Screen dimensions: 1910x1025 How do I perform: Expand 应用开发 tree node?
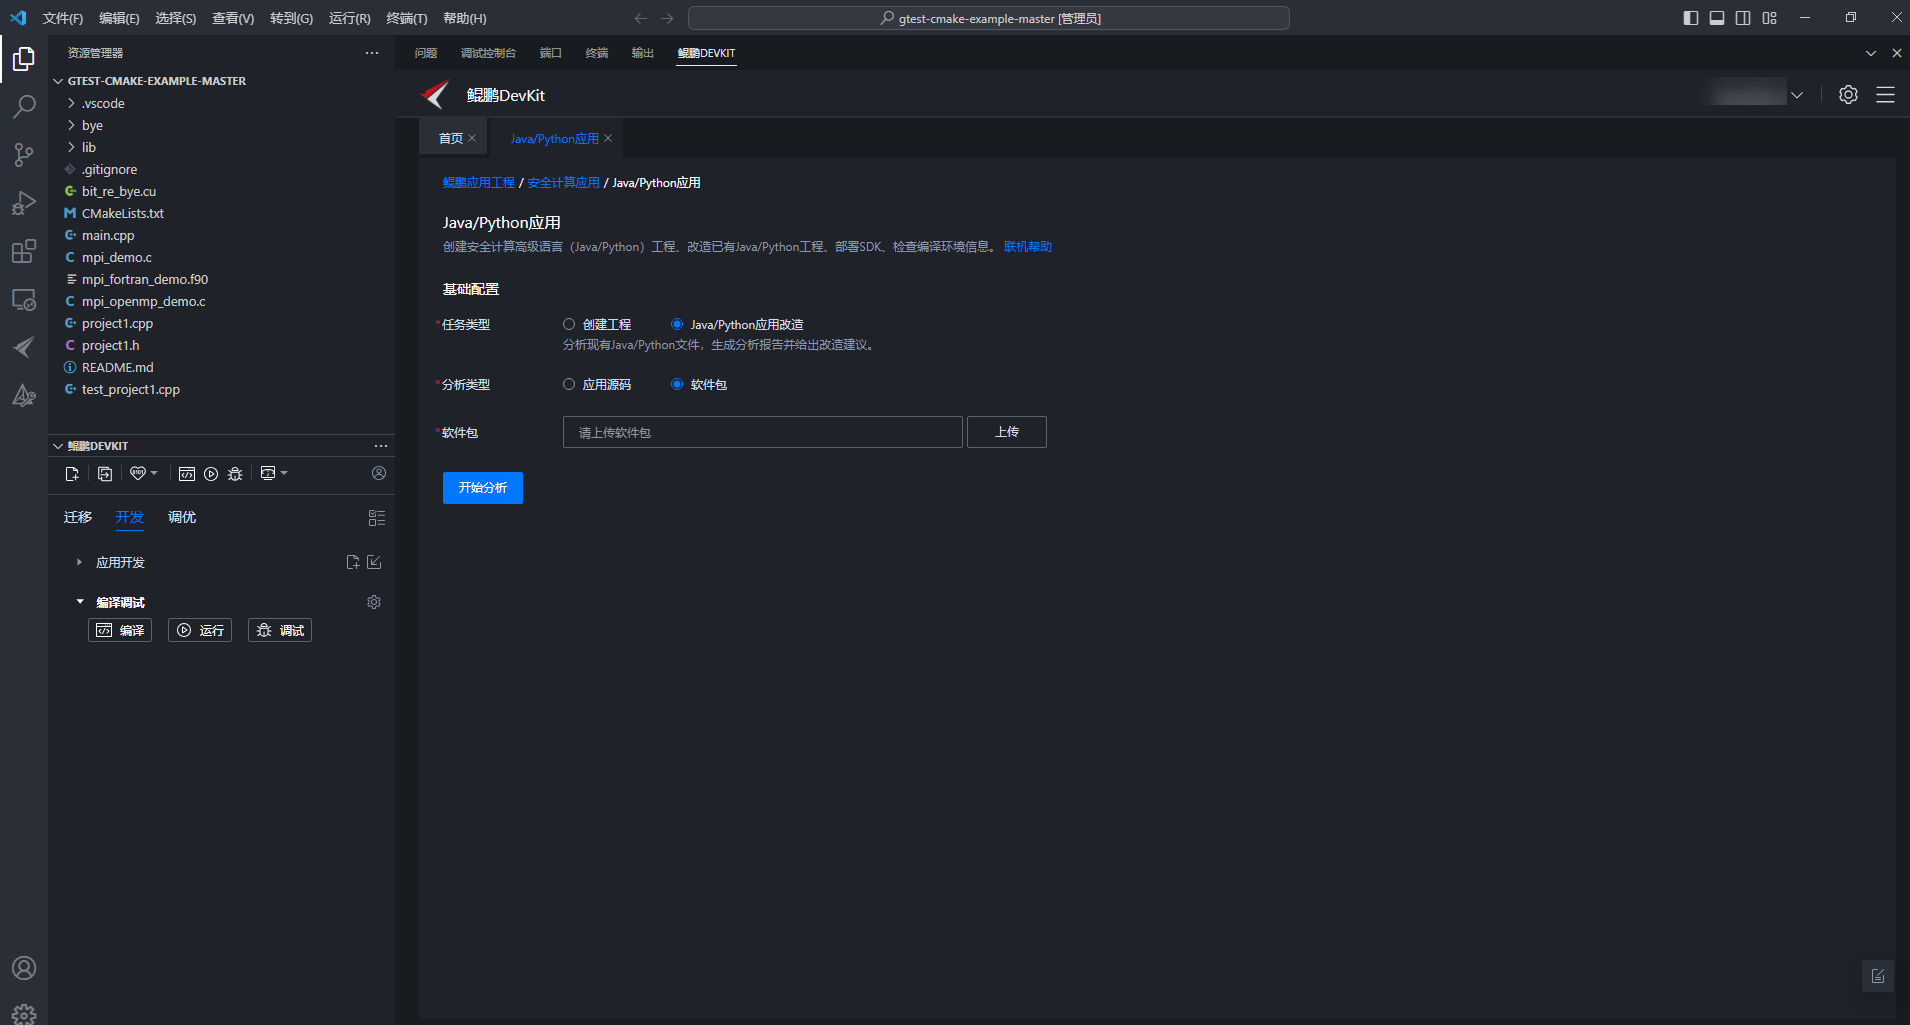(79, 562)
